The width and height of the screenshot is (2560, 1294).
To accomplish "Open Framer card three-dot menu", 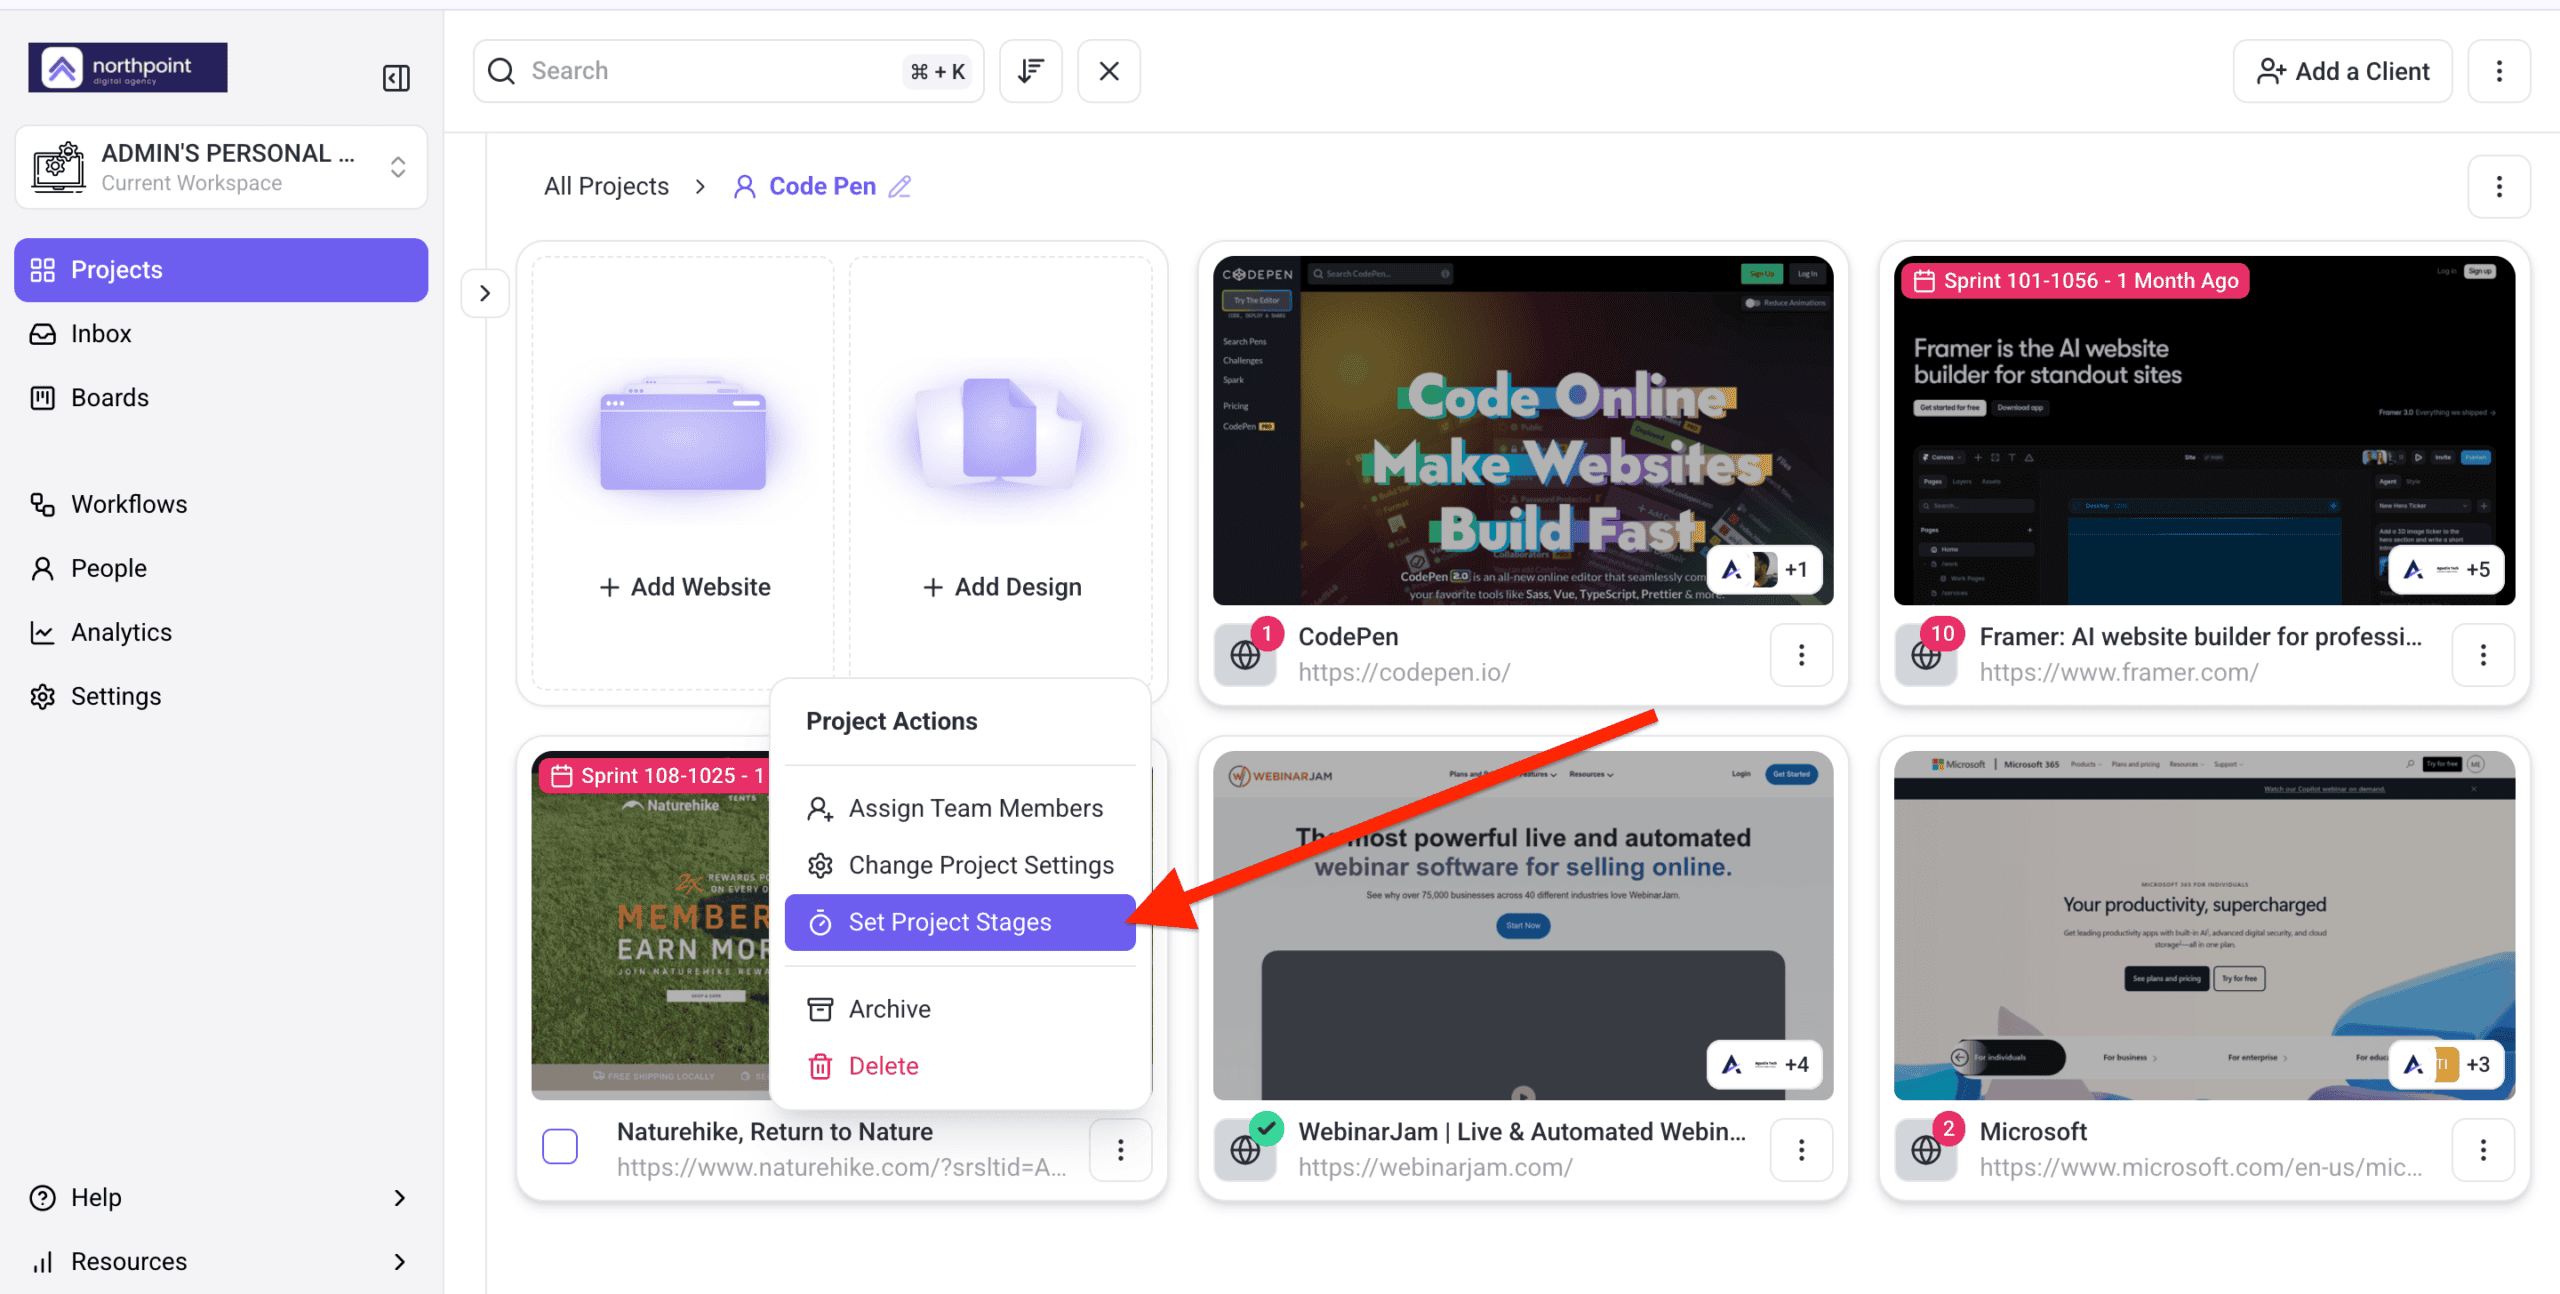I will point(2483,655).
